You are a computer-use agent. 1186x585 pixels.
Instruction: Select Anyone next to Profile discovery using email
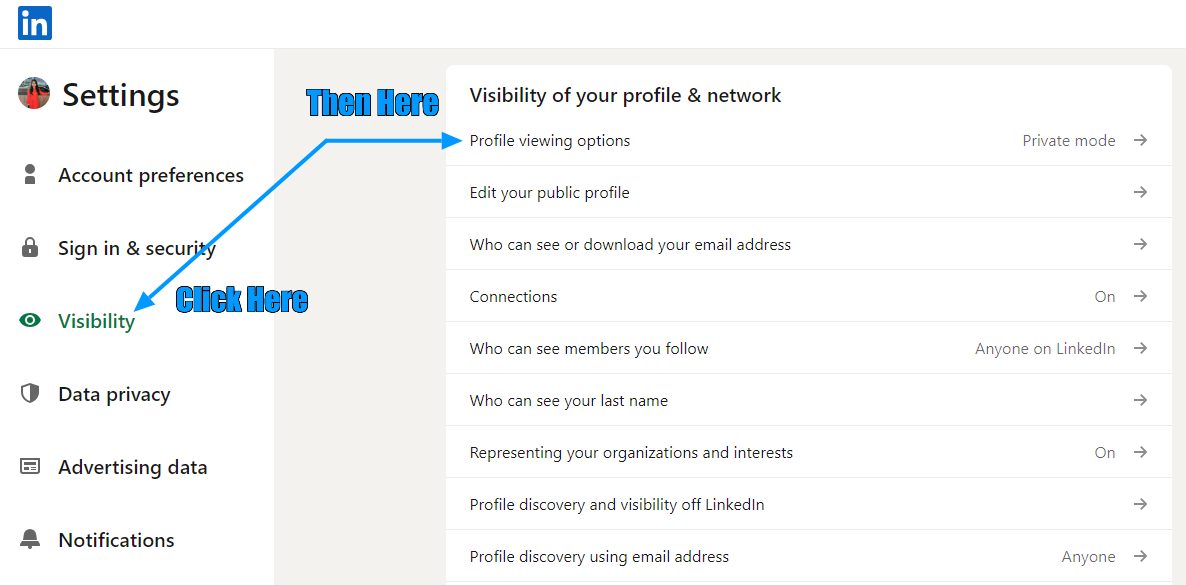coord(1089,556)
